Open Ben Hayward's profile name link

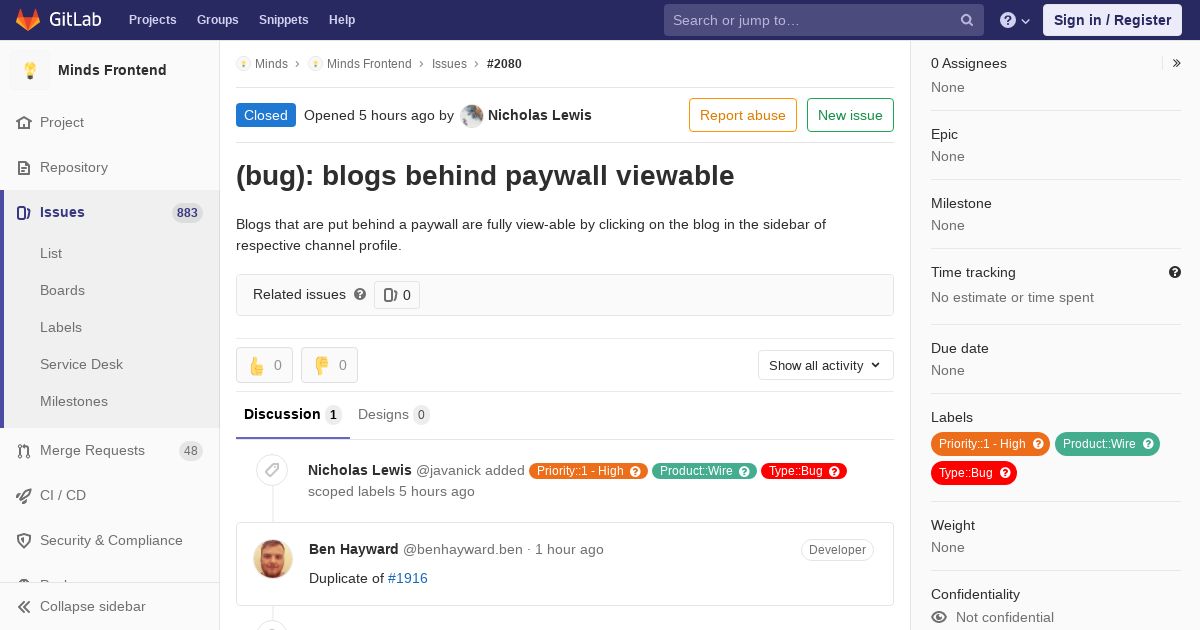click(354, 549)
